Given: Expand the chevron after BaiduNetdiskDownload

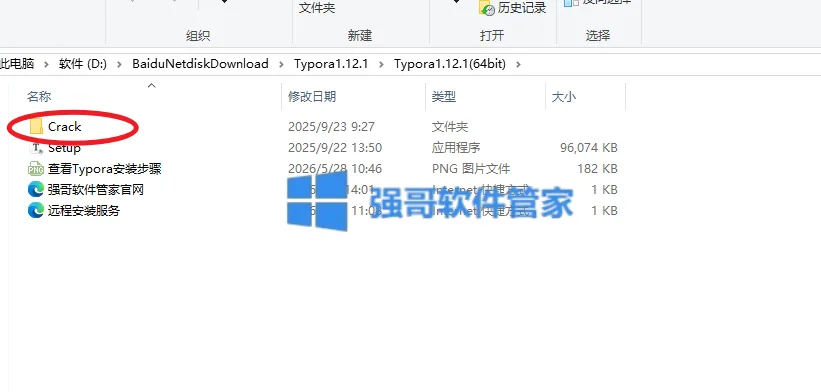Looking at the screenshot, I should pos(281,64).
